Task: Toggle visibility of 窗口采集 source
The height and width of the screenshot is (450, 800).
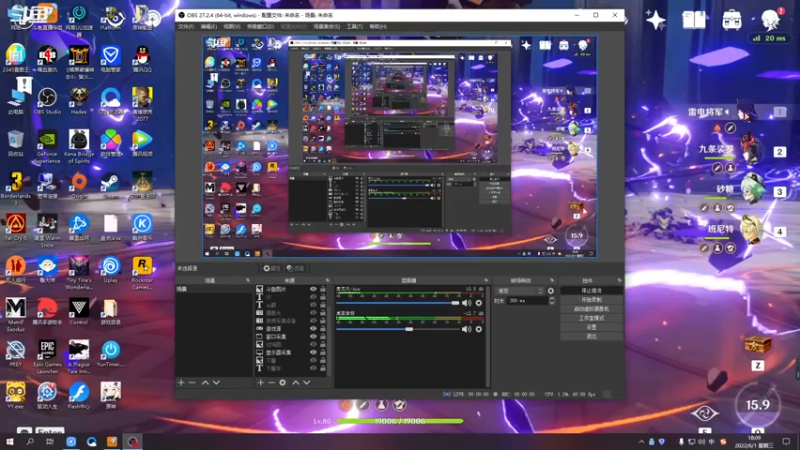Action: [313, 337]
